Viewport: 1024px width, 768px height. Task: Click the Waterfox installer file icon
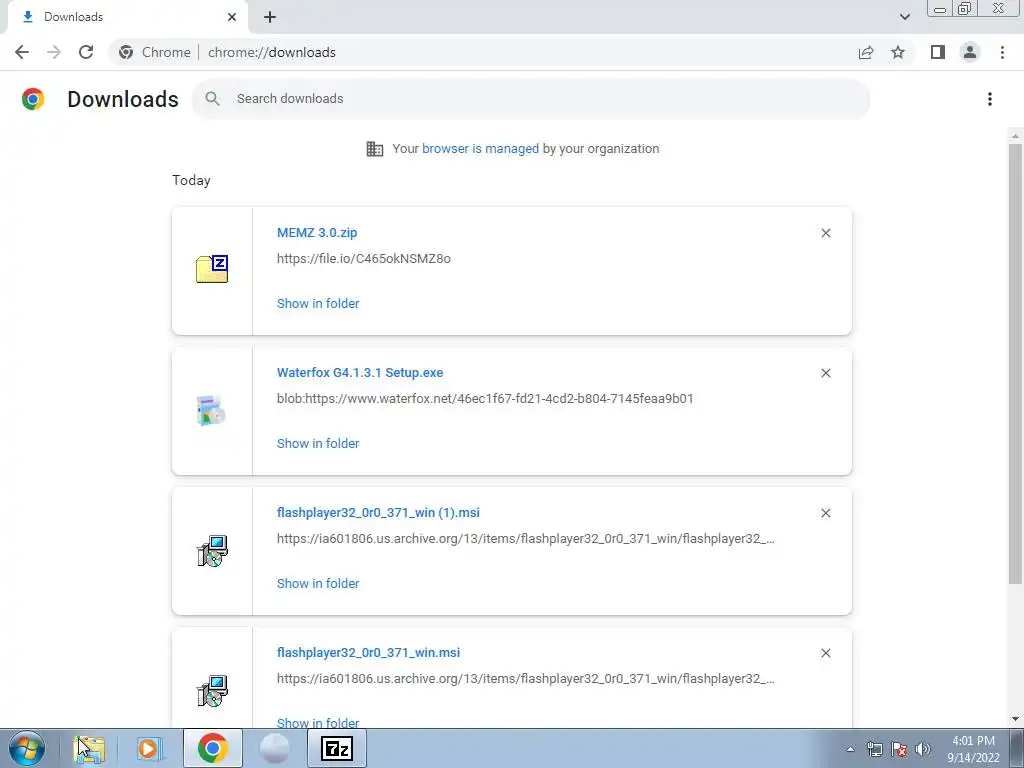point(211,411)
